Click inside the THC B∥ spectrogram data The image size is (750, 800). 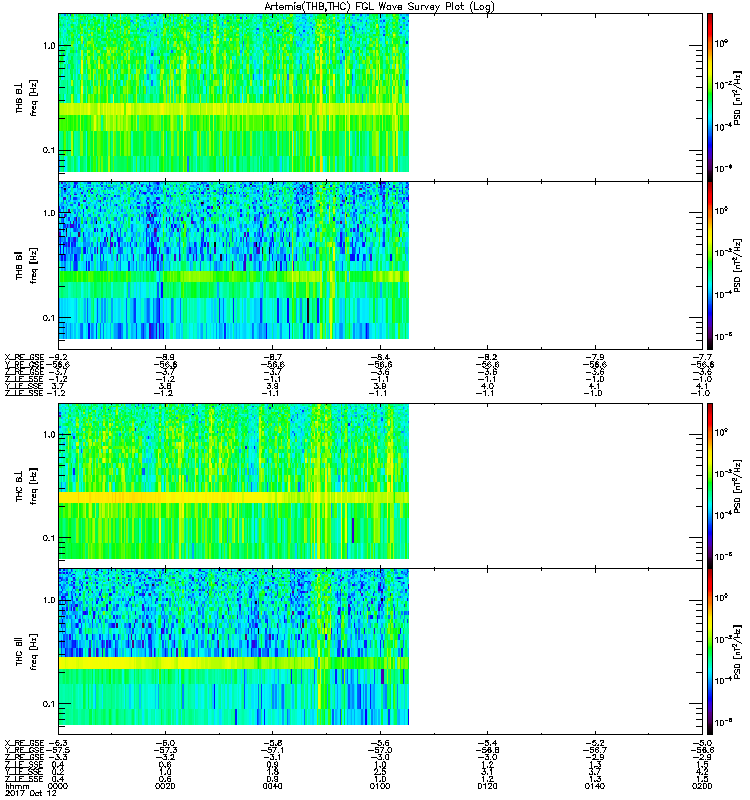click(x=234, y=647)
